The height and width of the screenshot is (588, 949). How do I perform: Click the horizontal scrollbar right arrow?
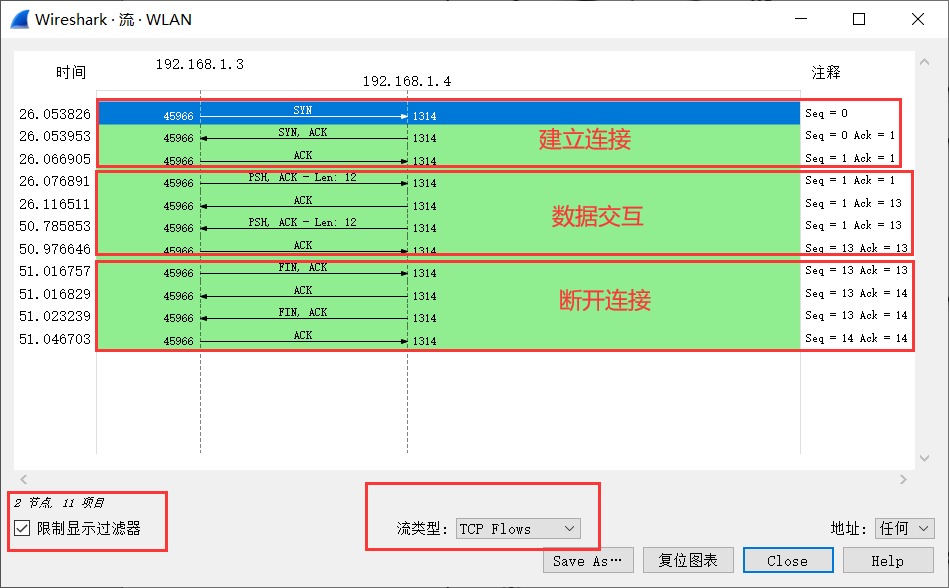(x=903, y=479)
